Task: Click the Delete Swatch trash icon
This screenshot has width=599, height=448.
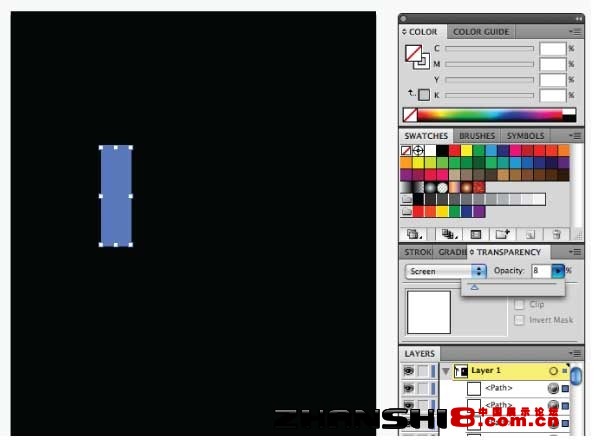Action: tap(556, 234)
